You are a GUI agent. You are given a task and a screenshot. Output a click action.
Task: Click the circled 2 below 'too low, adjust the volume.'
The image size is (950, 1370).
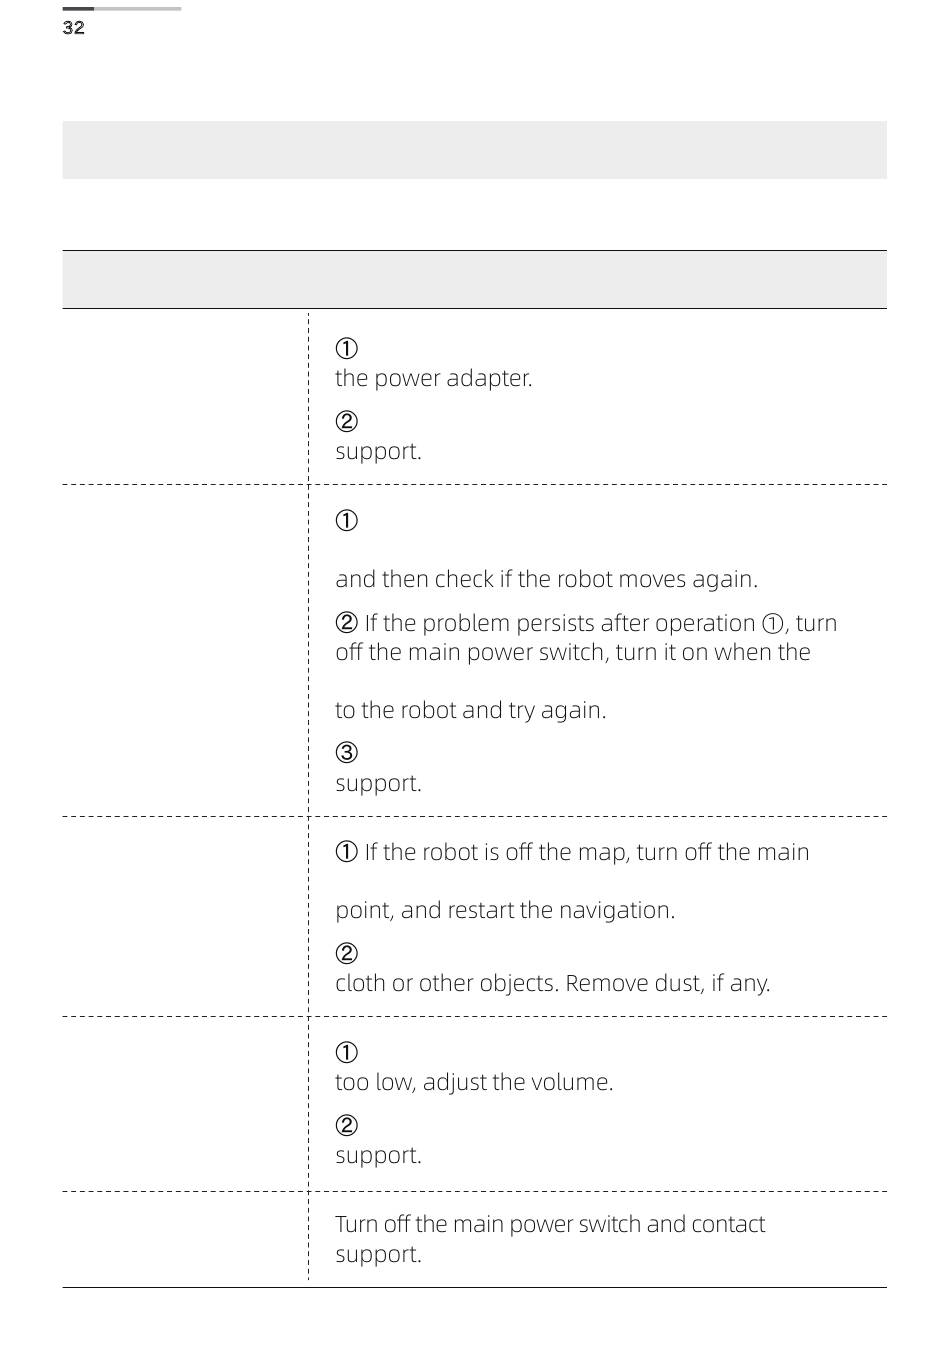[x=346, y=1126]
